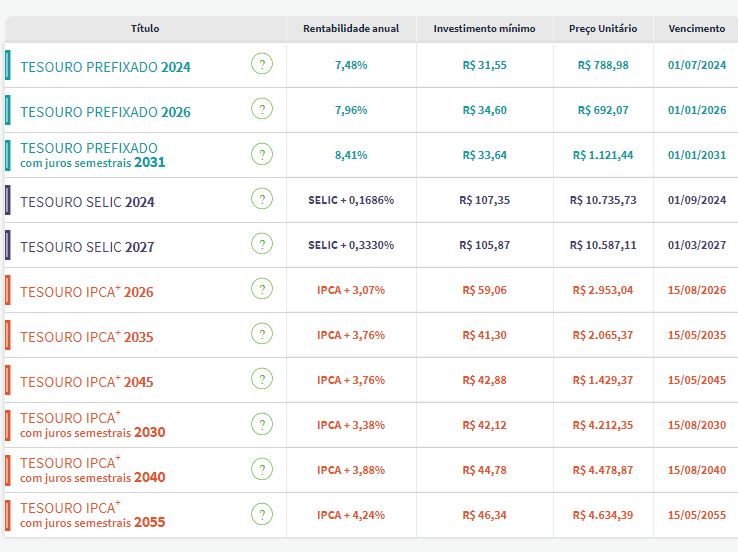Show info for Tesouro Selic 2024

pyautogui.click(x=262, y=200)
